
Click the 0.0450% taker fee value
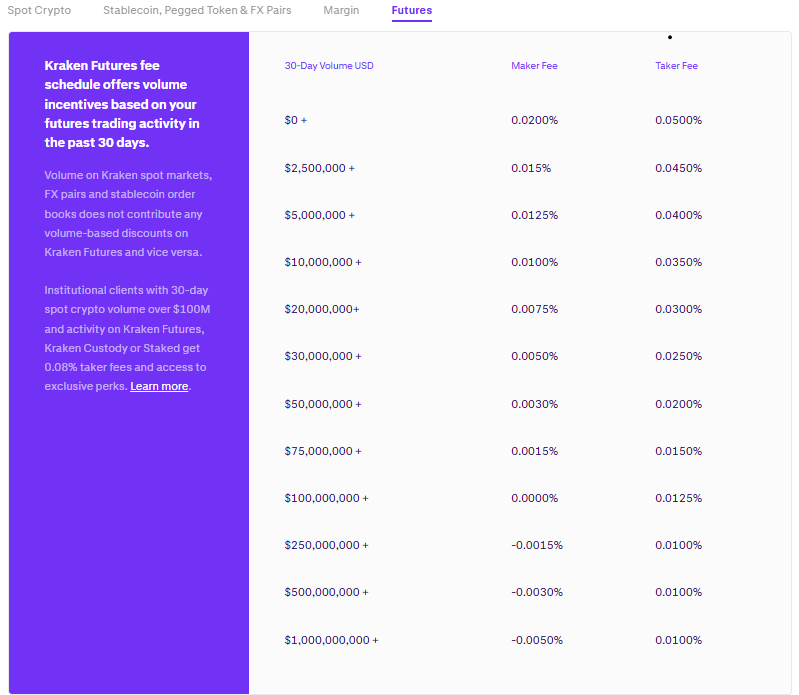coord(679,168)
